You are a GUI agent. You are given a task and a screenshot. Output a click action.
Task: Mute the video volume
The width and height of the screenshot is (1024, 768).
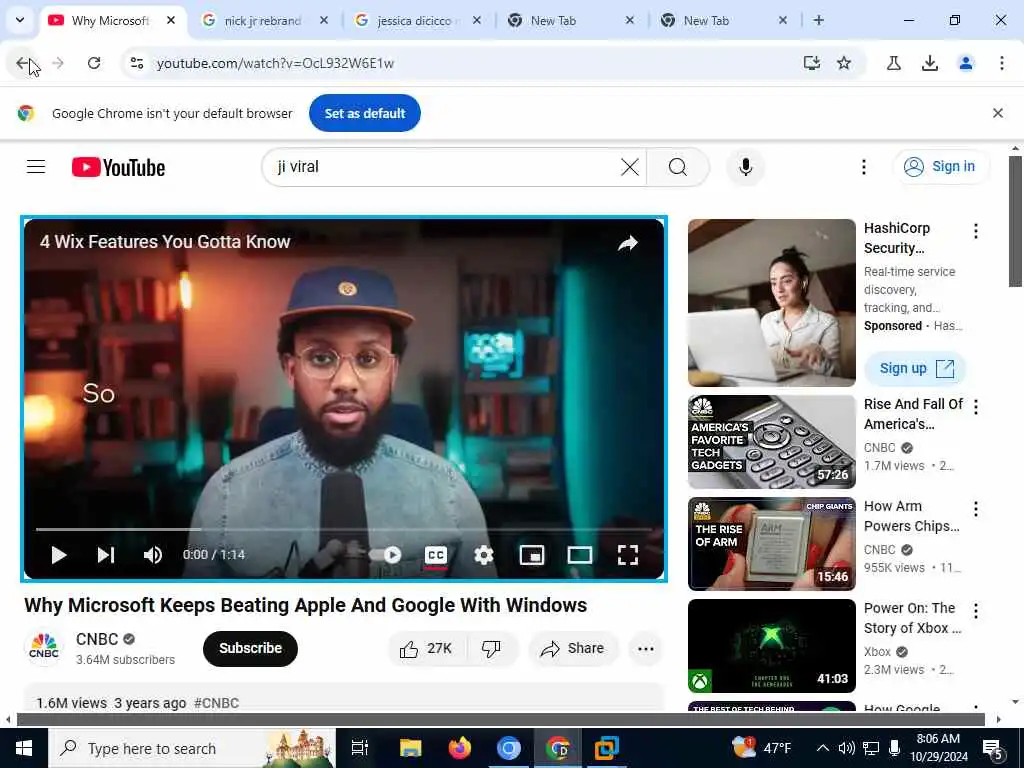[153, 555]
